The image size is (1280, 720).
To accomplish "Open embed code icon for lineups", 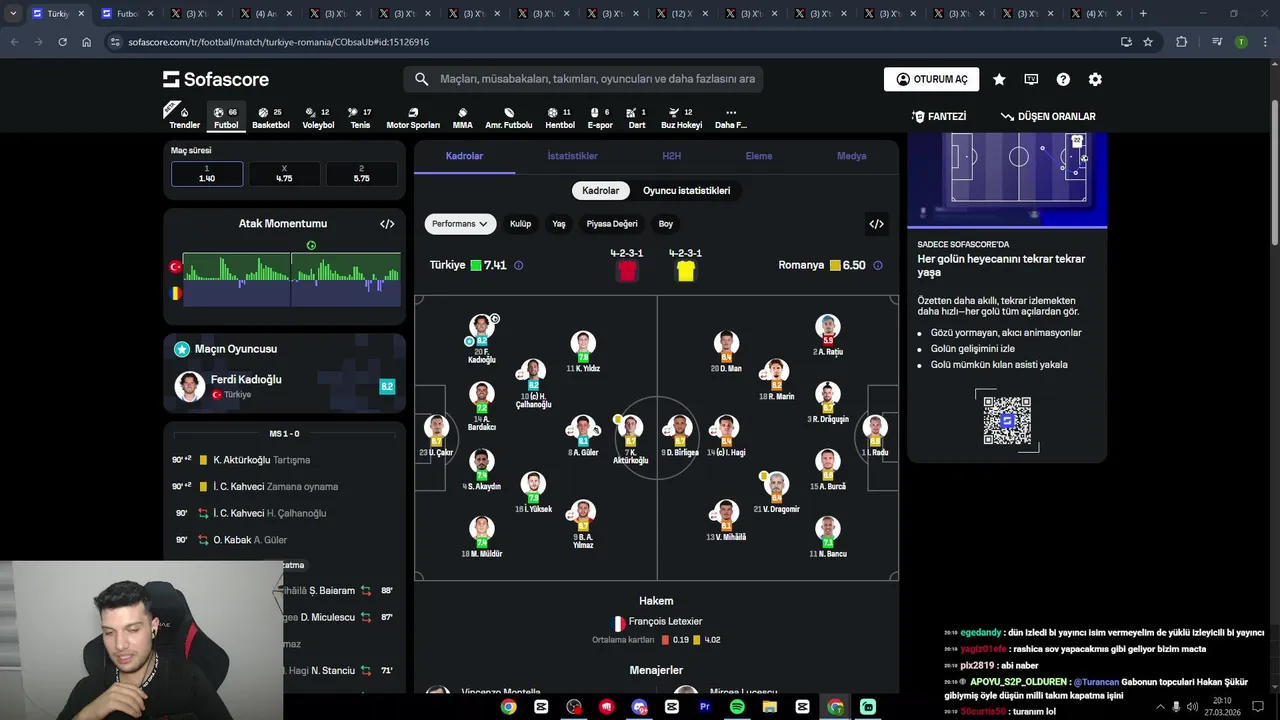I will pos(876,224).
